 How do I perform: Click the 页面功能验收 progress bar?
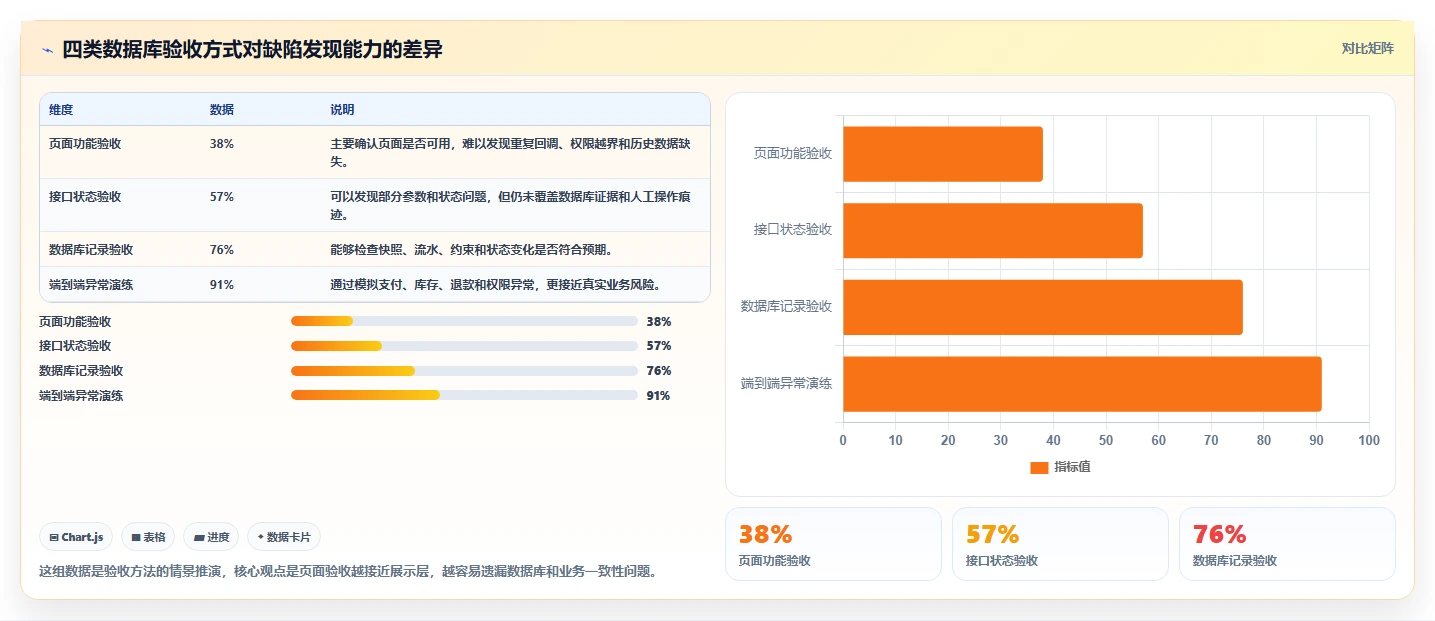pyautogui.click(x=464, y=321)
